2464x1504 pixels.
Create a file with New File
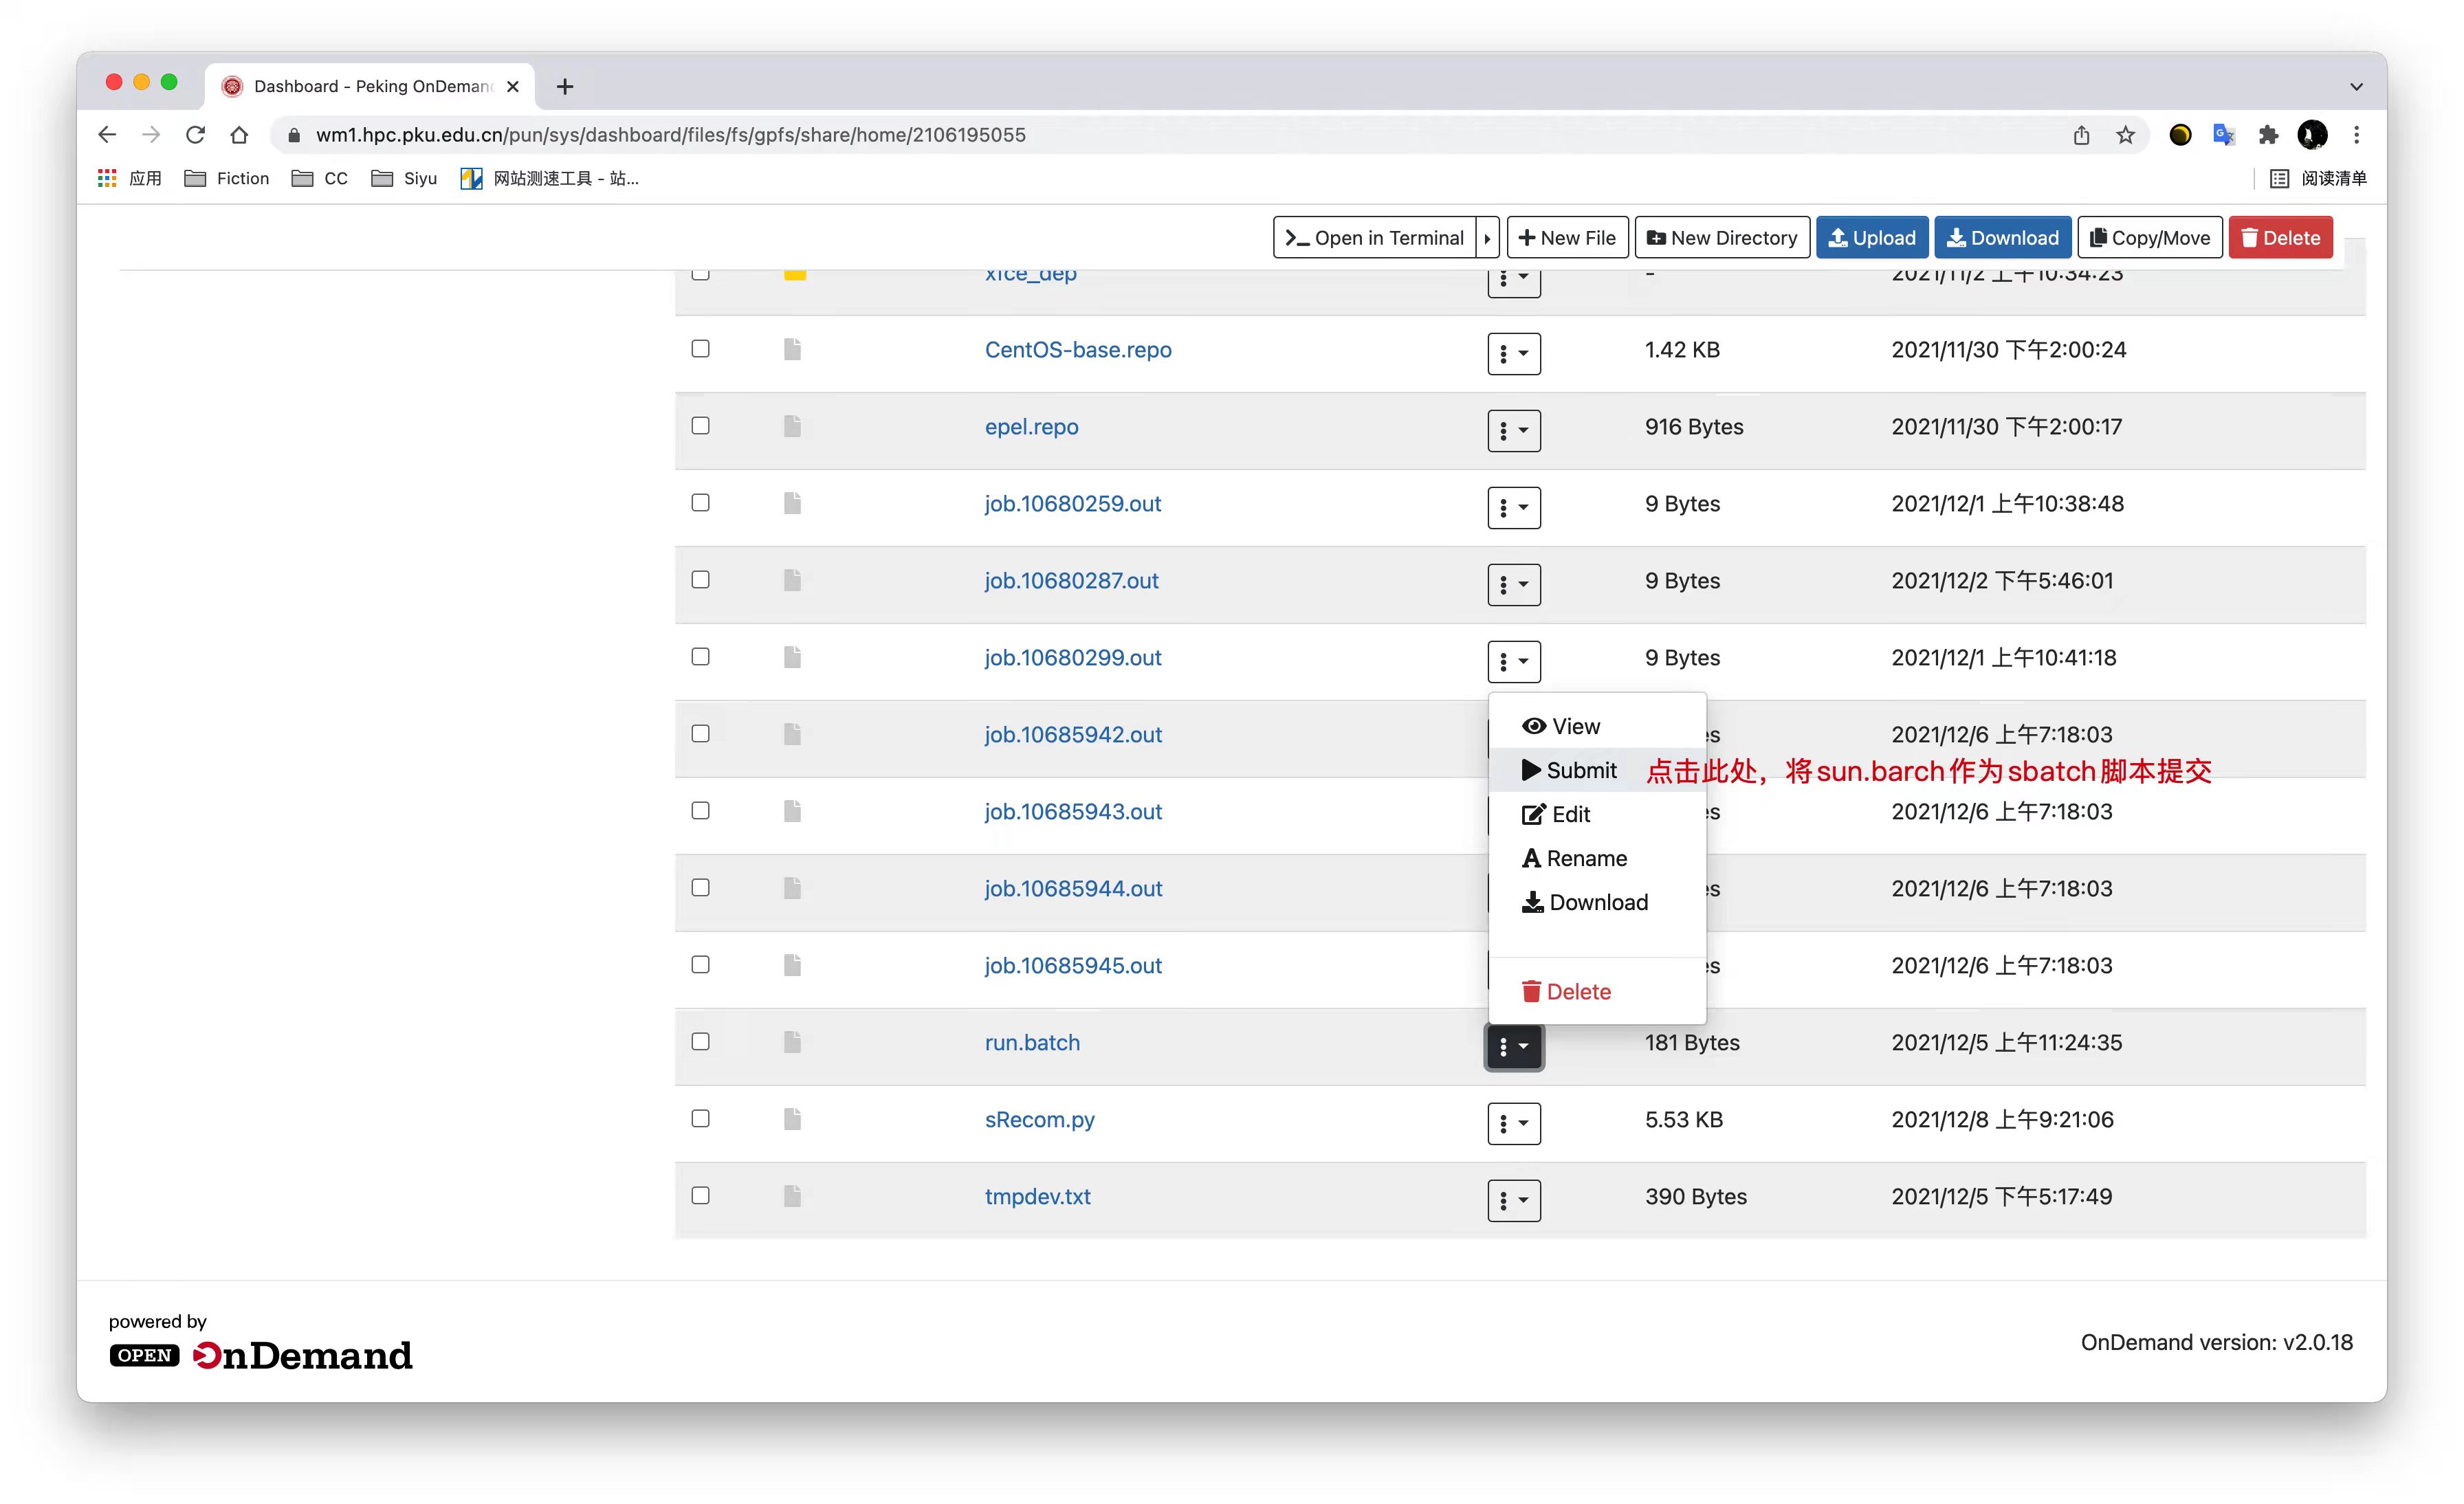click(x=1567, y=238)
